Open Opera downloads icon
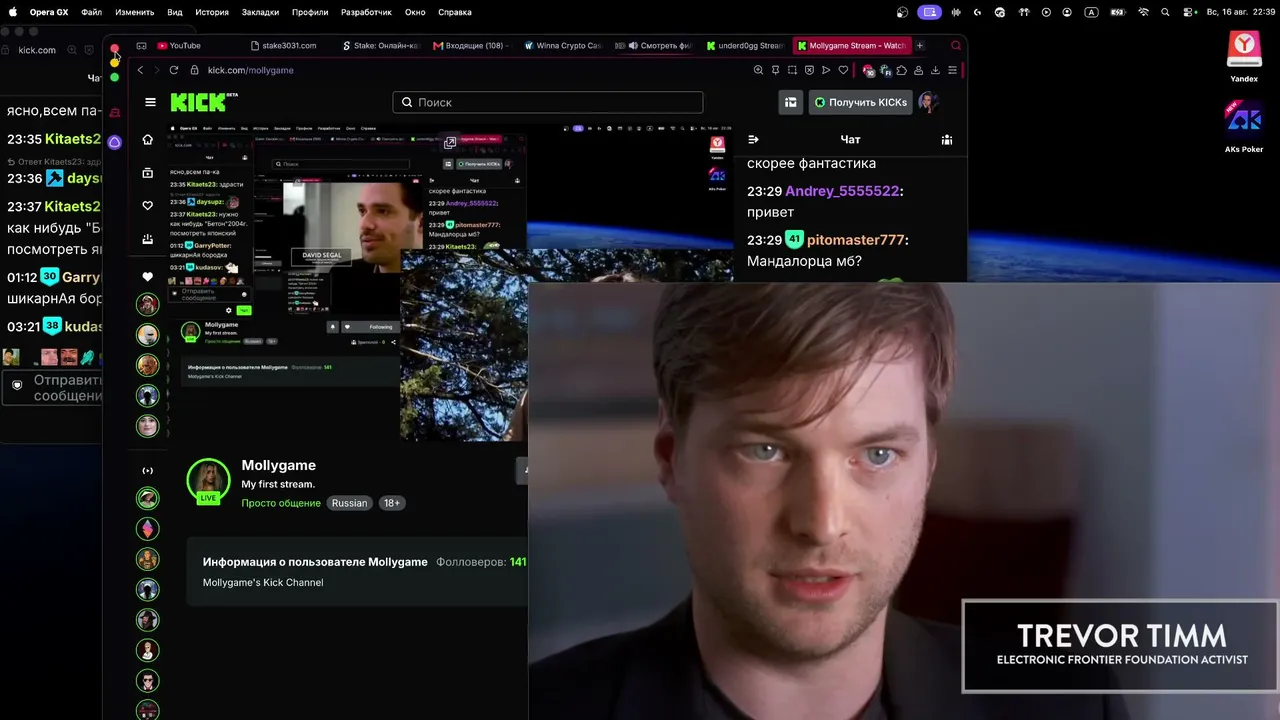The image size is (1280, 720). [x=935, y=70]
